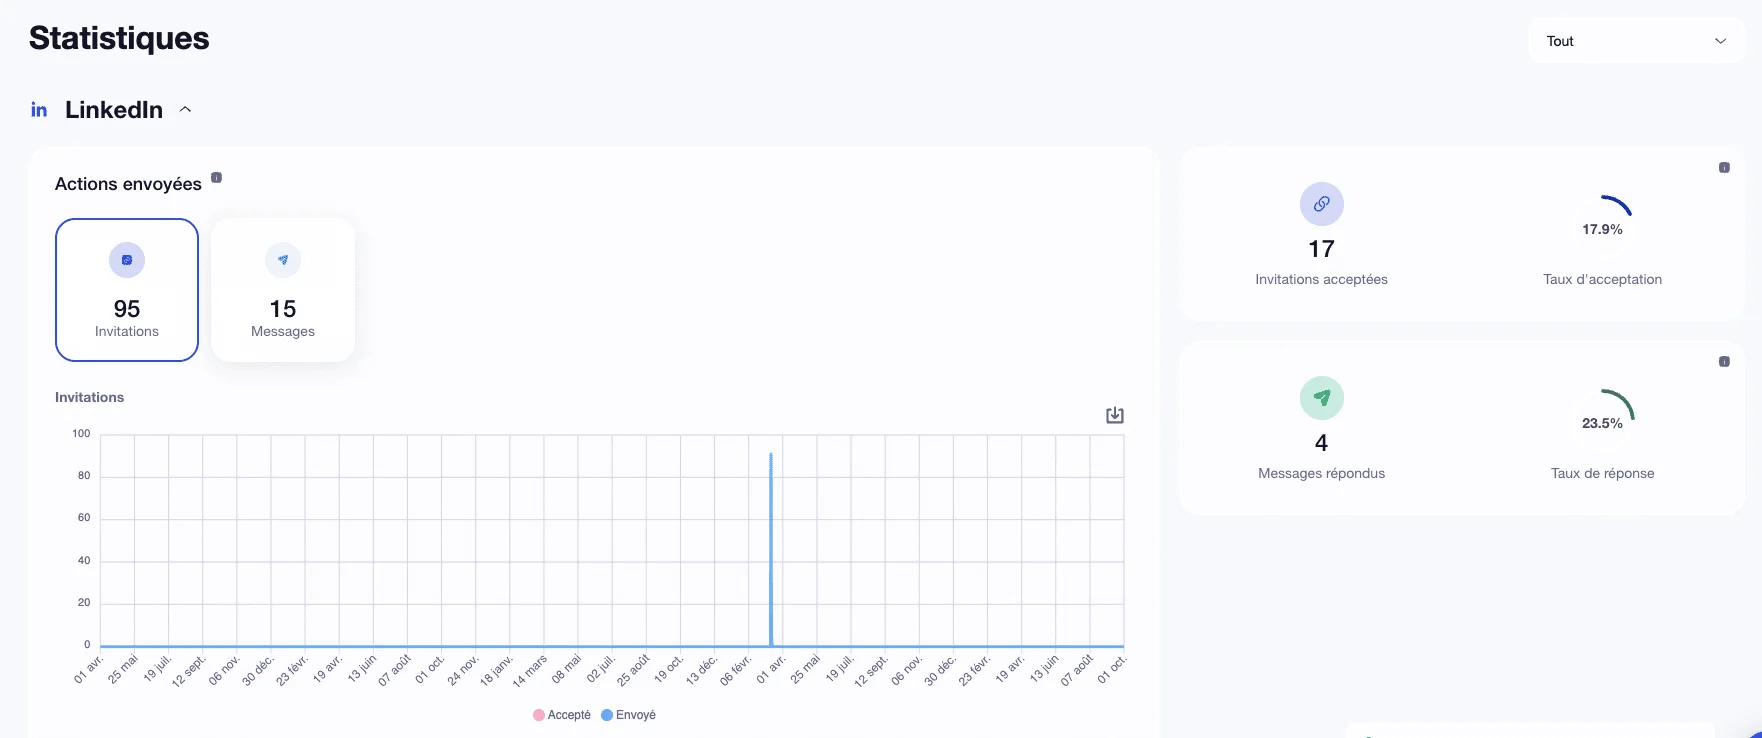Click the blue Envoyé legend dot
The height and width of the screenshot is (738, 1762).
click(x=607, y=715)
